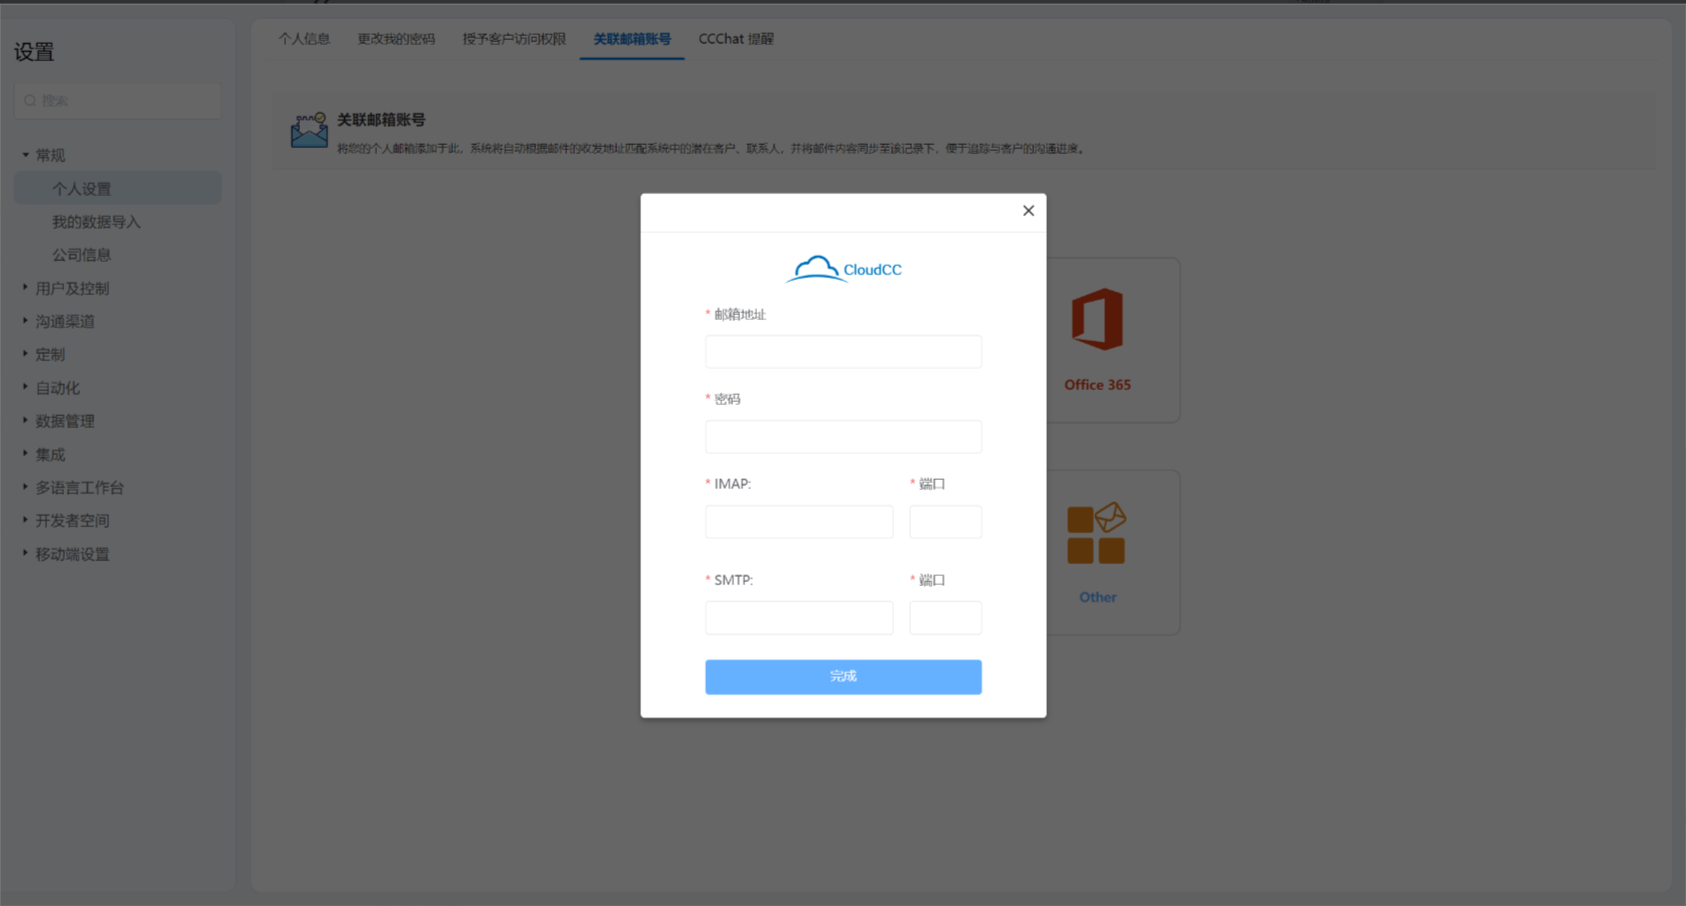
Task: Switch to the 个人信息 tab
Action: click(304, 39)
